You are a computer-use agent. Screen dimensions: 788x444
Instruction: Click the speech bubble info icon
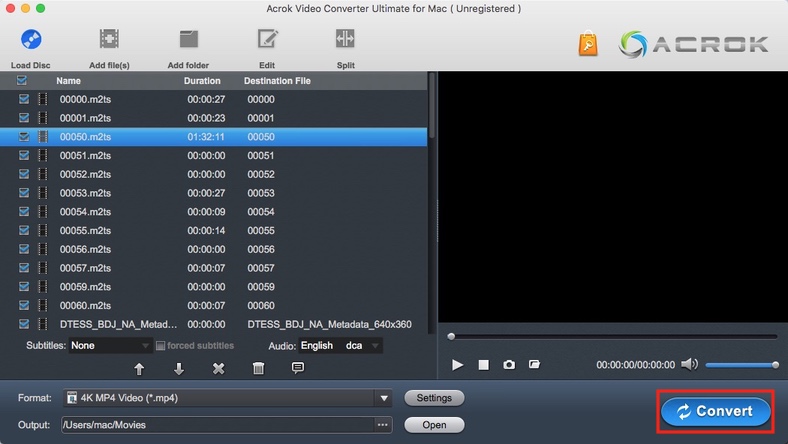(298, 368)
